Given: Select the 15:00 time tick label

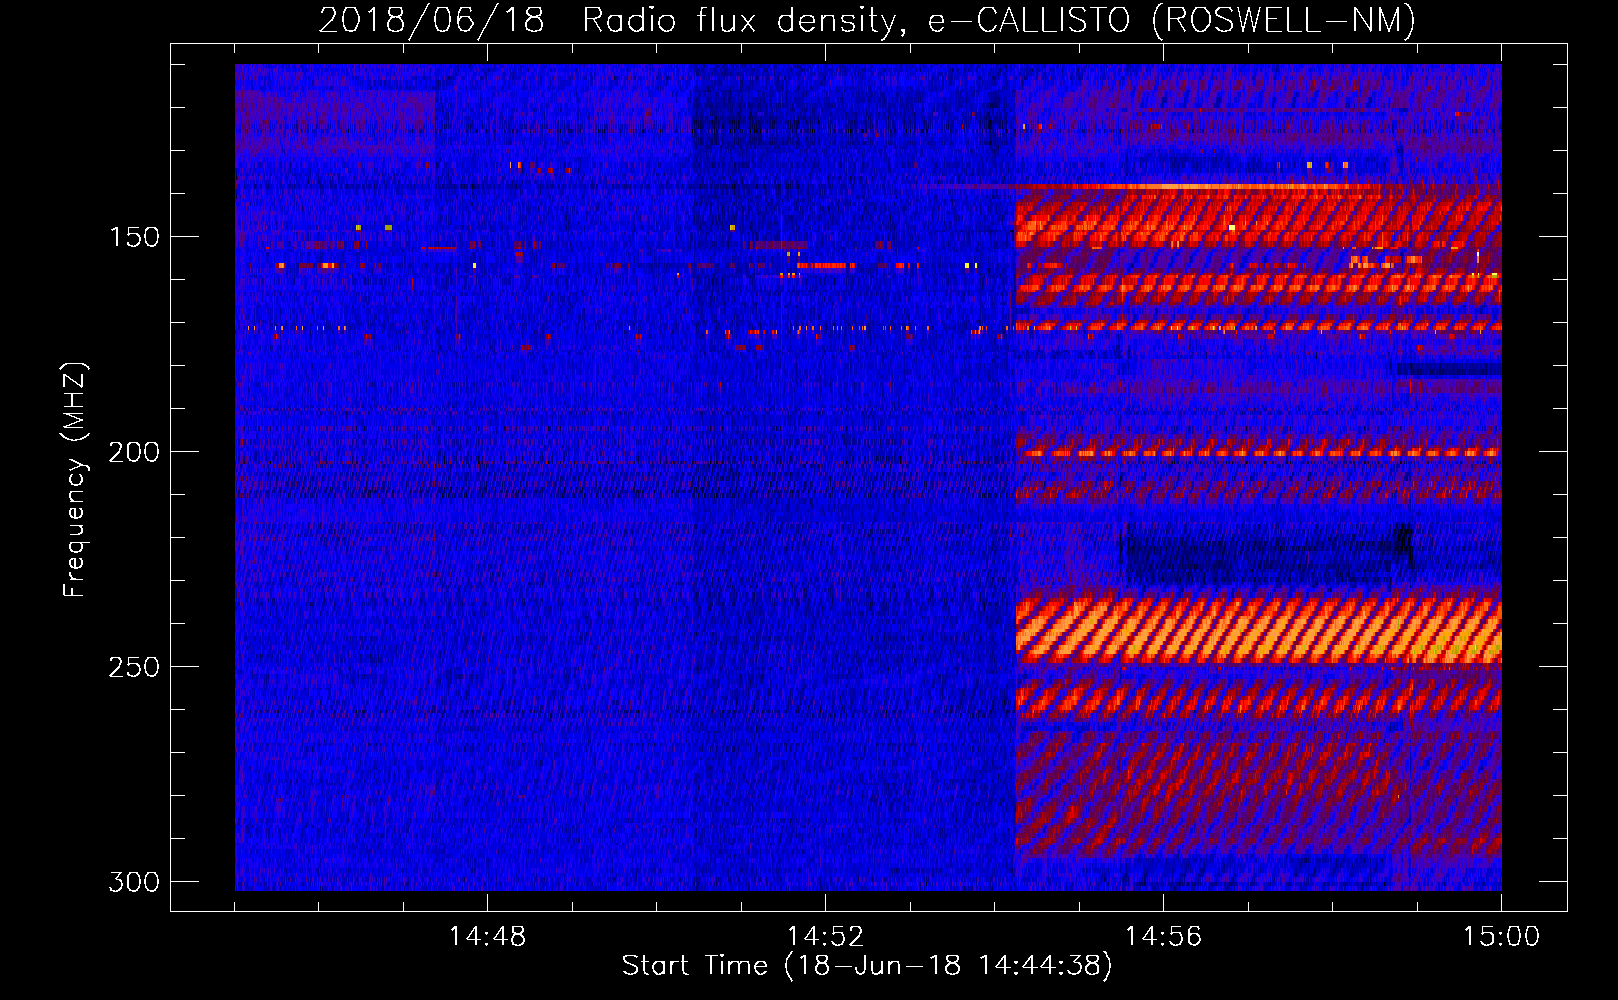Looking at the screenshot, I should 1501,937.
